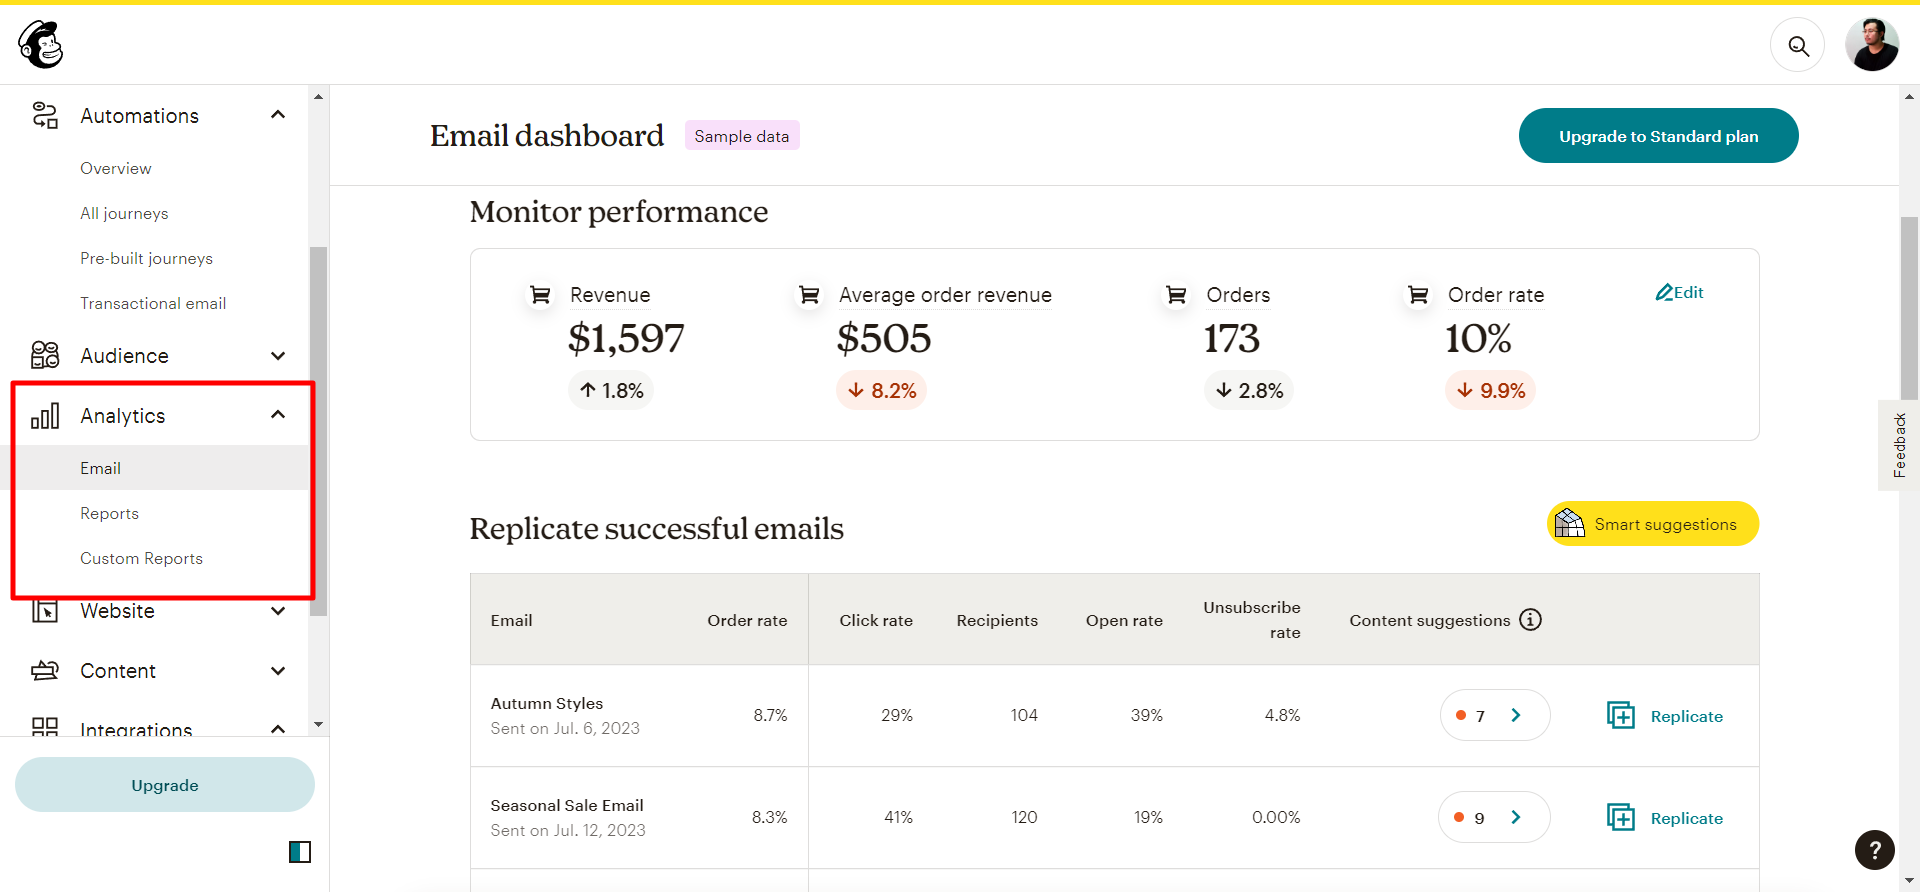Expand the Content section chevron
Screen dimensions: 1920x892
[278, 671]
